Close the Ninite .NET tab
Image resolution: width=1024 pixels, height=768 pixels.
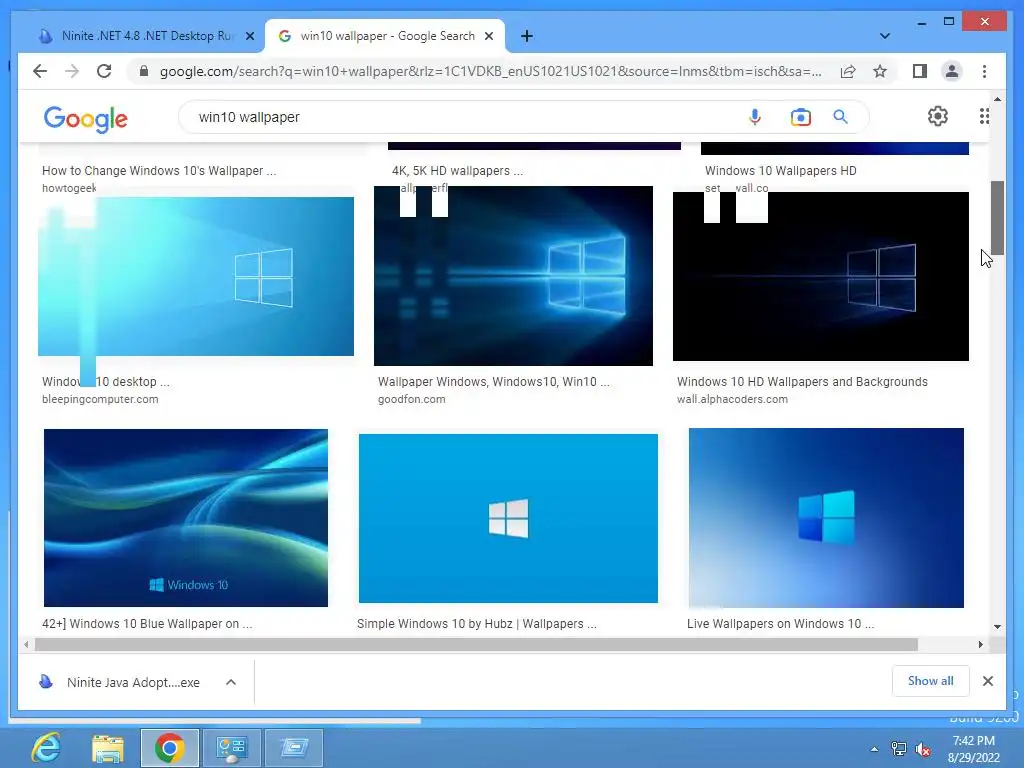pyautogui.click(x=249, y=36)
